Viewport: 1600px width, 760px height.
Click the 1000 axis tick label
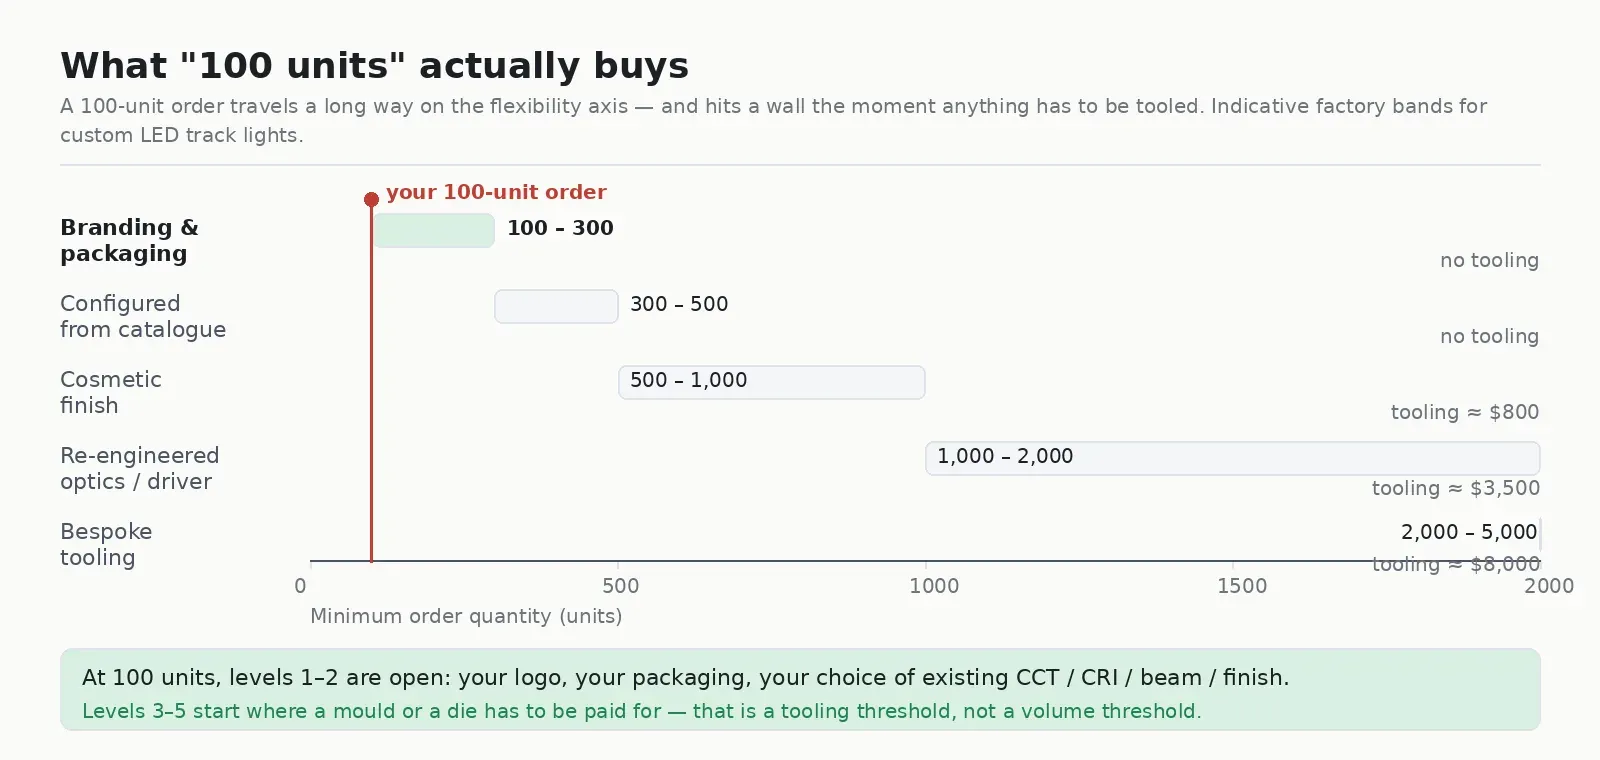click(934, 586)
